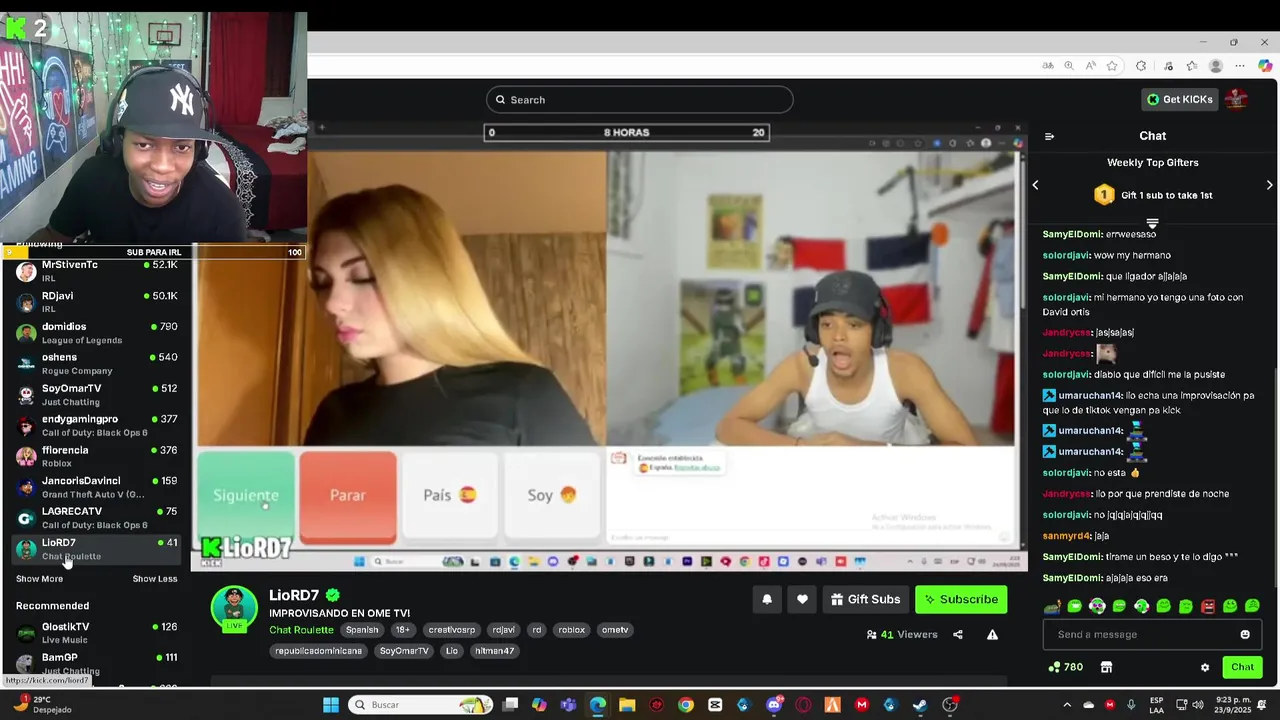
Task: Open fflorencia Roblox channel
Action: pos(96,456)
